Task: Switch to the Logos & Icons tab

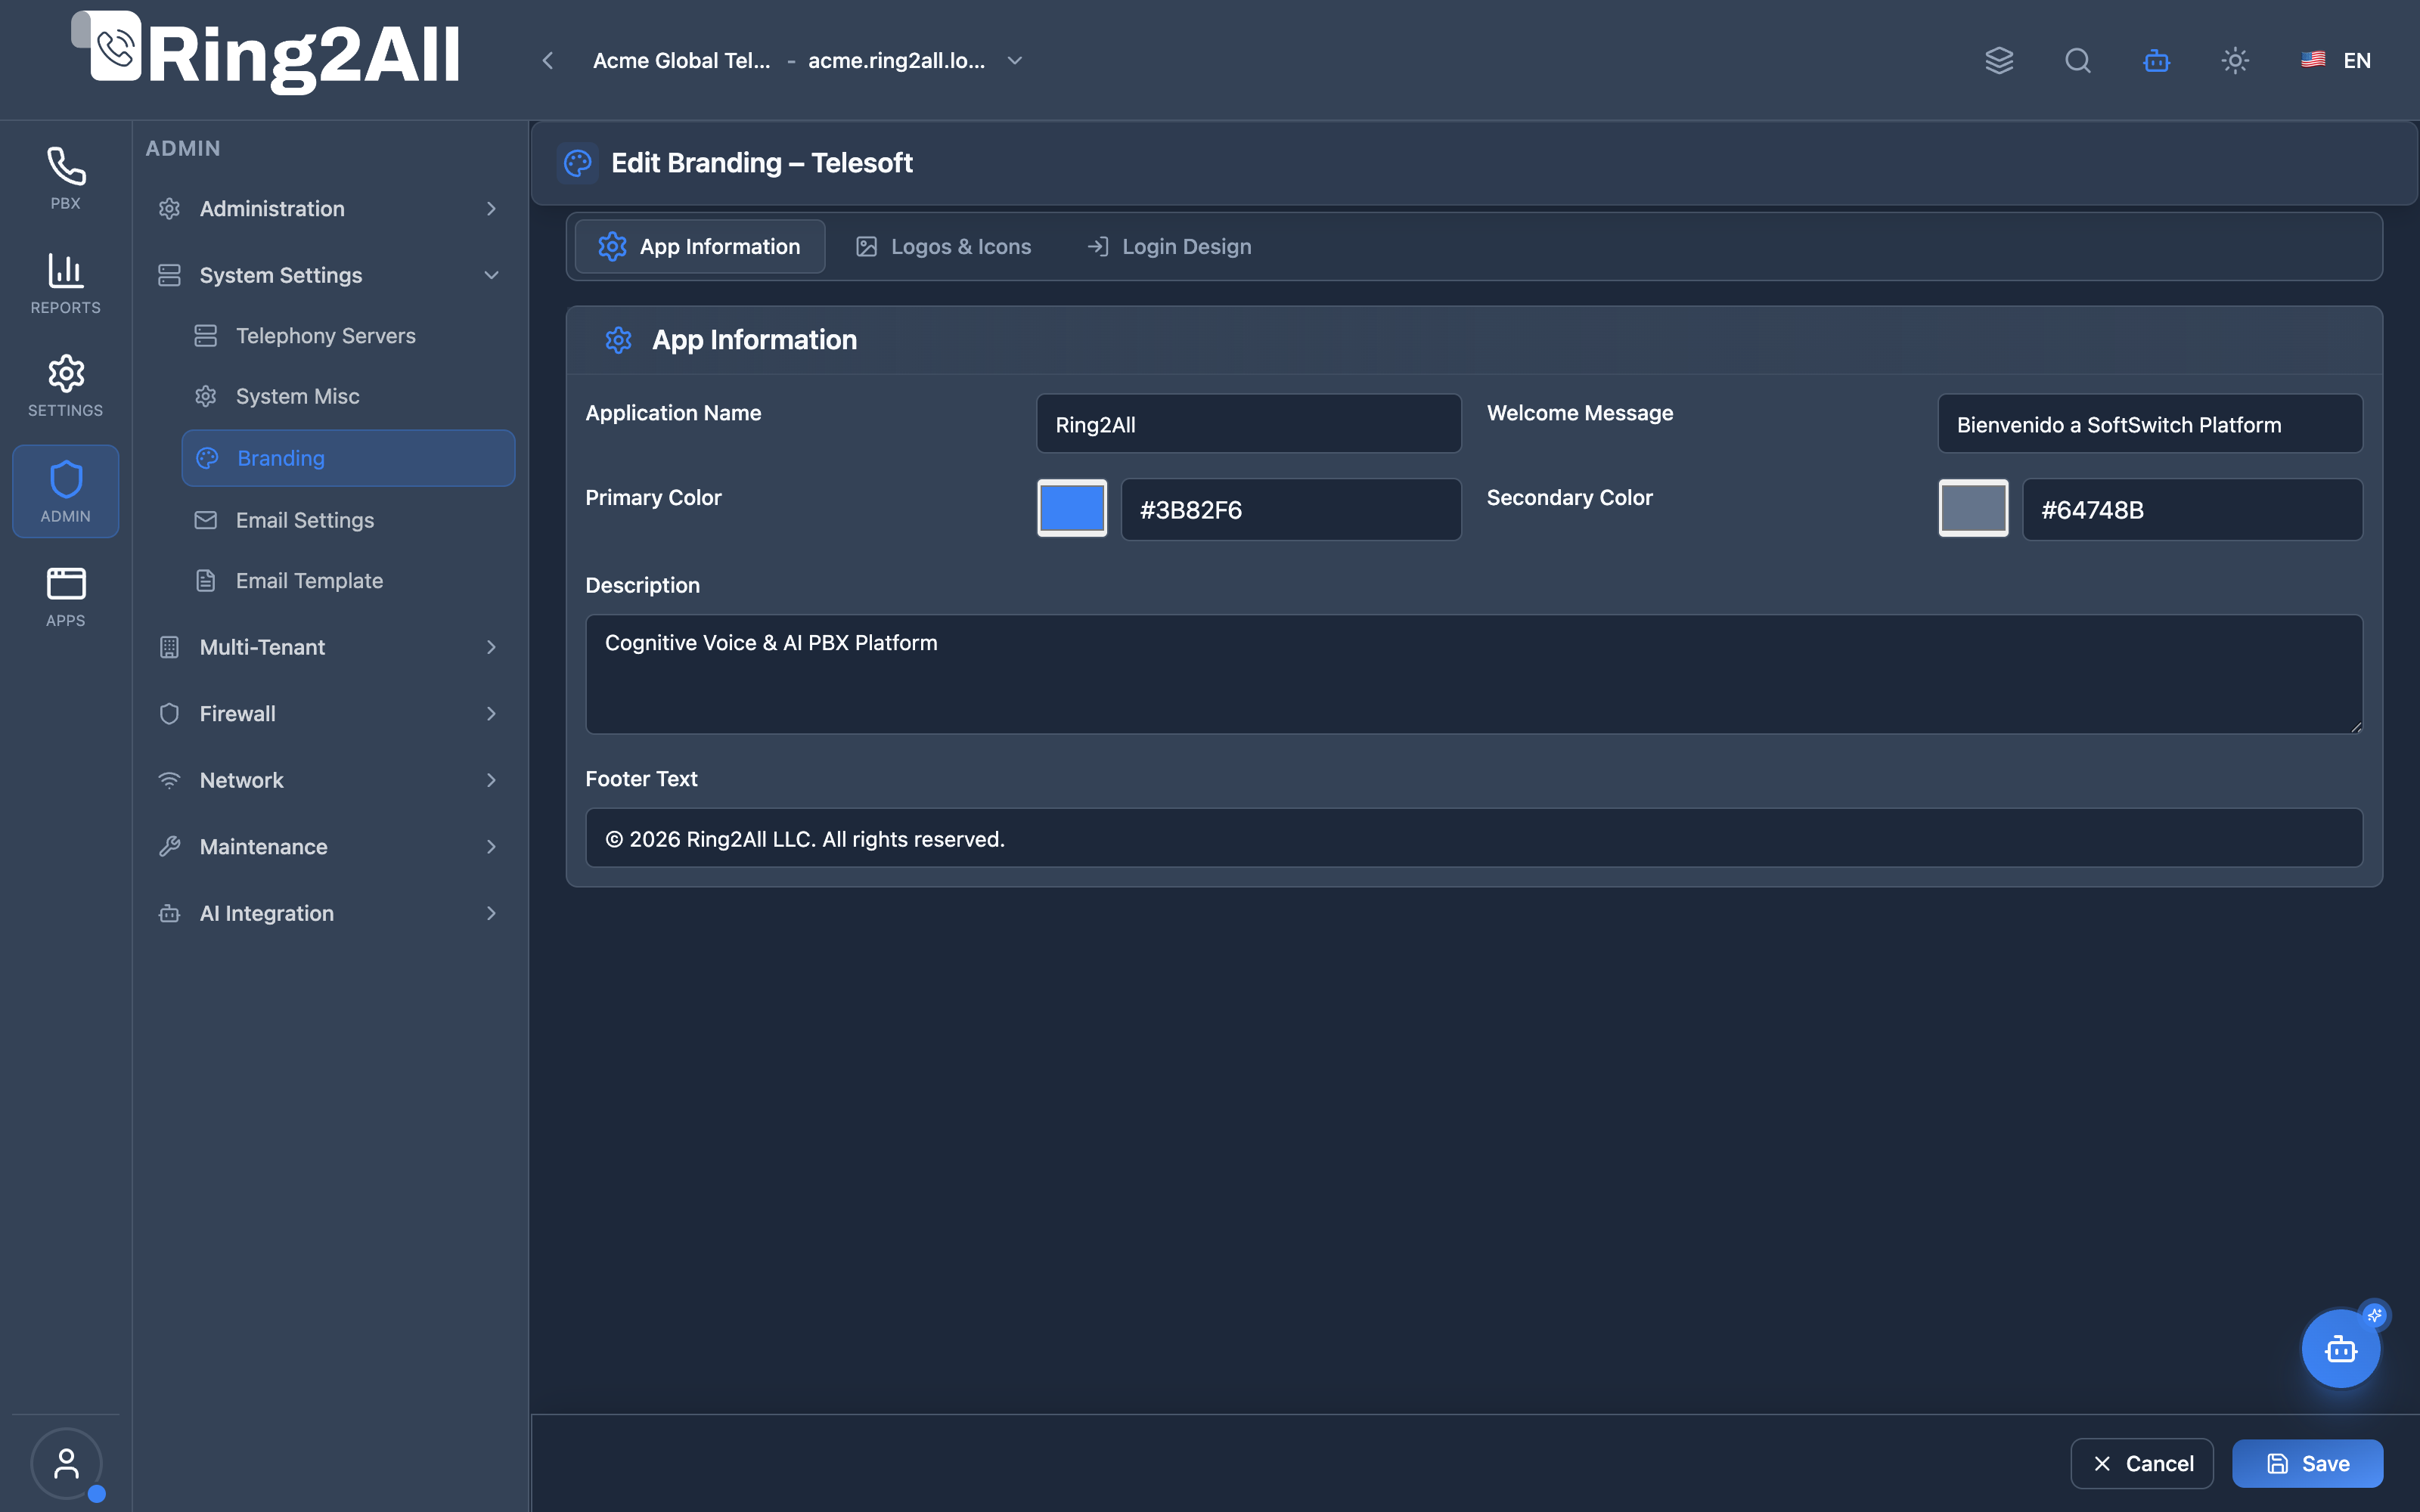Action: click(x=944, y=246)
